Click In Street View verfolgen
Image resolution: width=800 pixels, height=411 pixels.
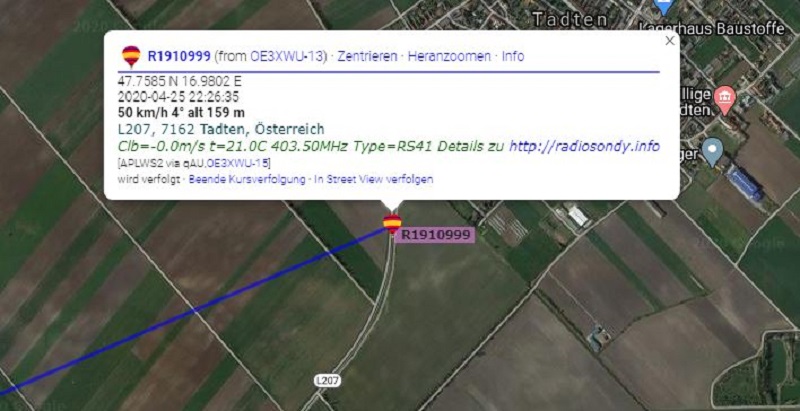[x=373, y=179]
